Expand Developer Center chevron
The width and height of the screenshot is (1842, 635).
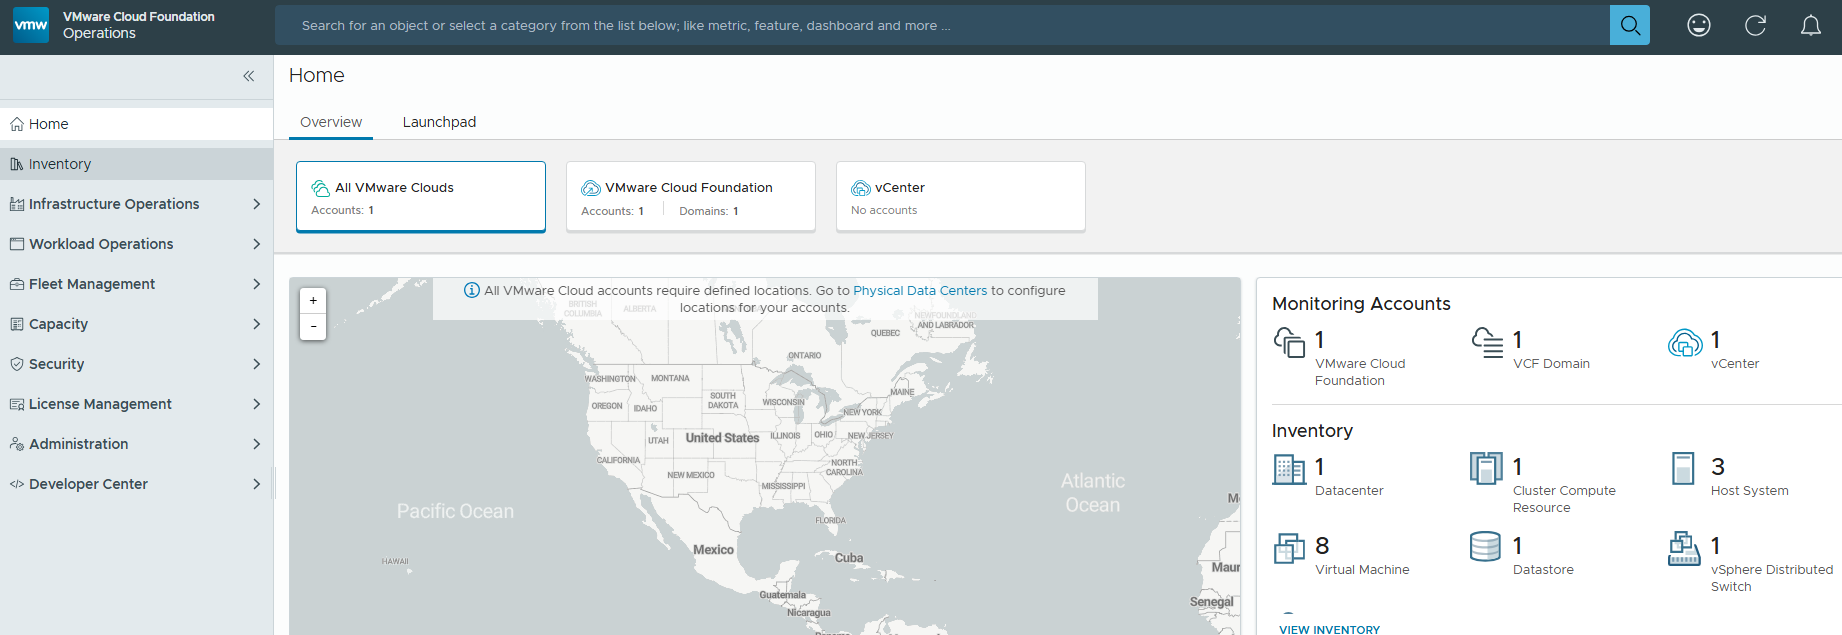click(x=257, y=484)
